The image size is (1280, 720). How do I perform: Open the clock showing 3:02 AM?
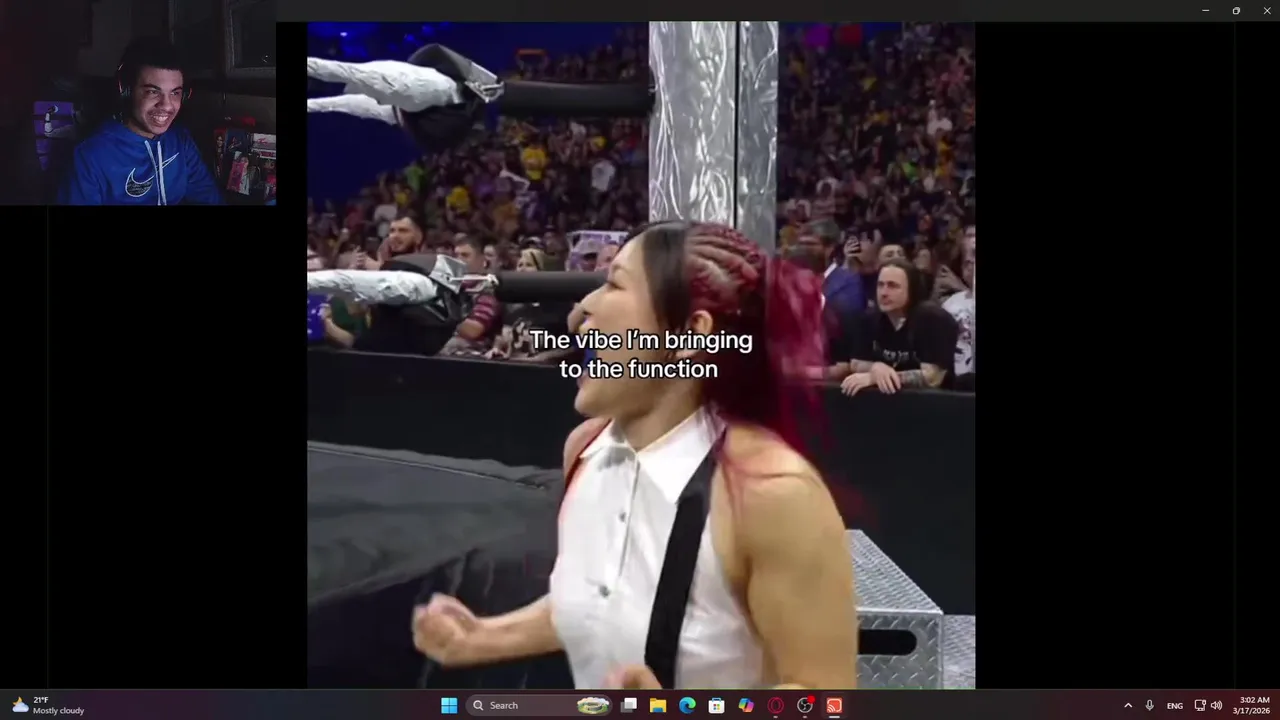tap(1254, 705)
